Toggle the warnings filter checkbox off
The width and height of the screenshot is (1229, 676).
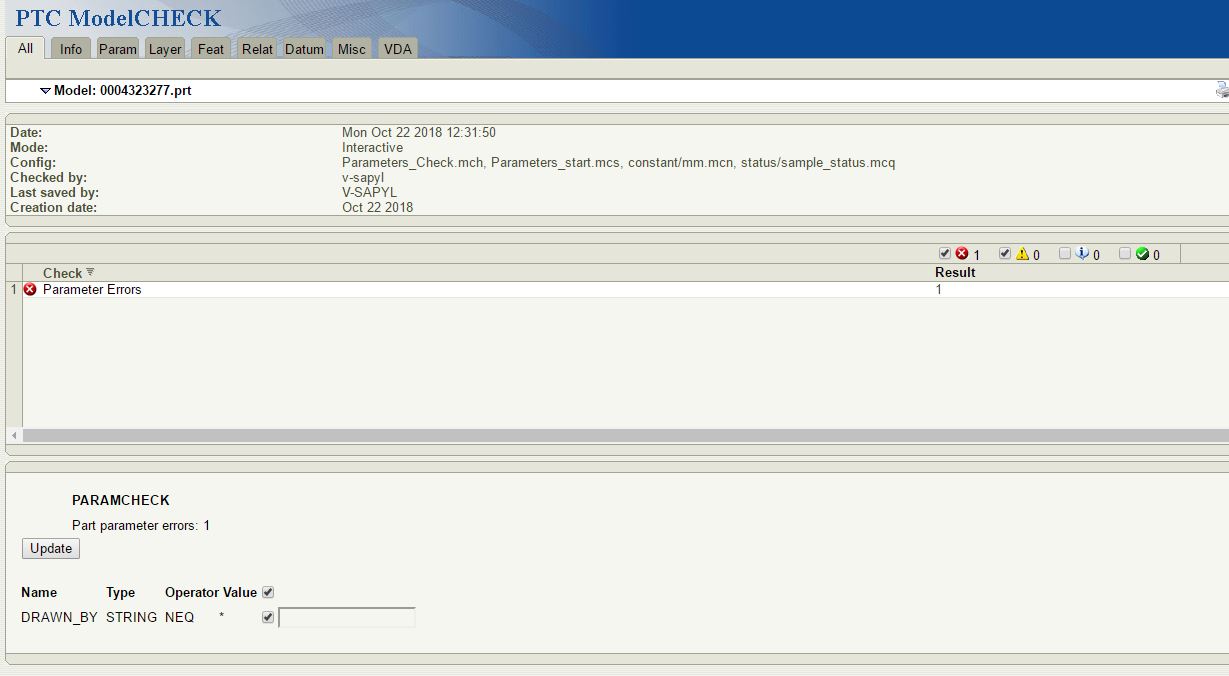[1006, 253]
